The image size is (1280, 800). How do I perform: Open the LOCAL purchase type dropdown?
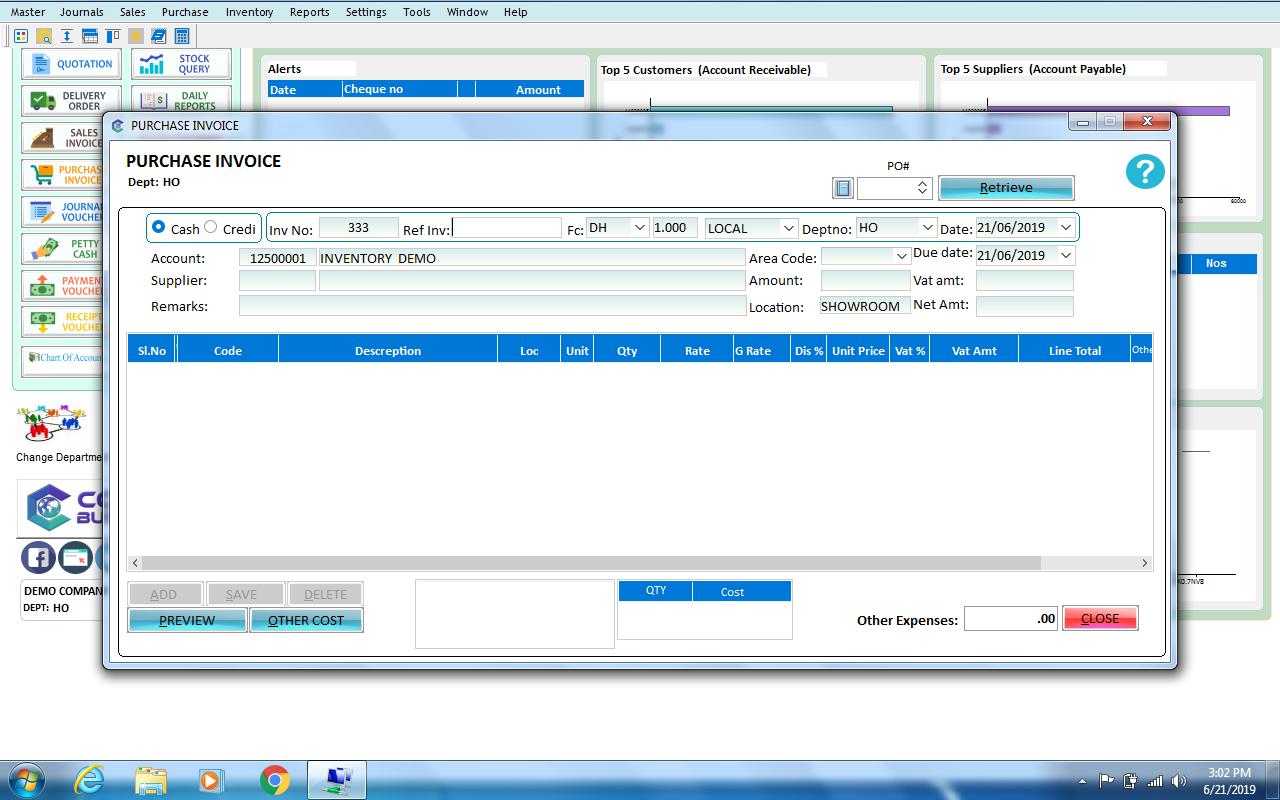[786, 228]
